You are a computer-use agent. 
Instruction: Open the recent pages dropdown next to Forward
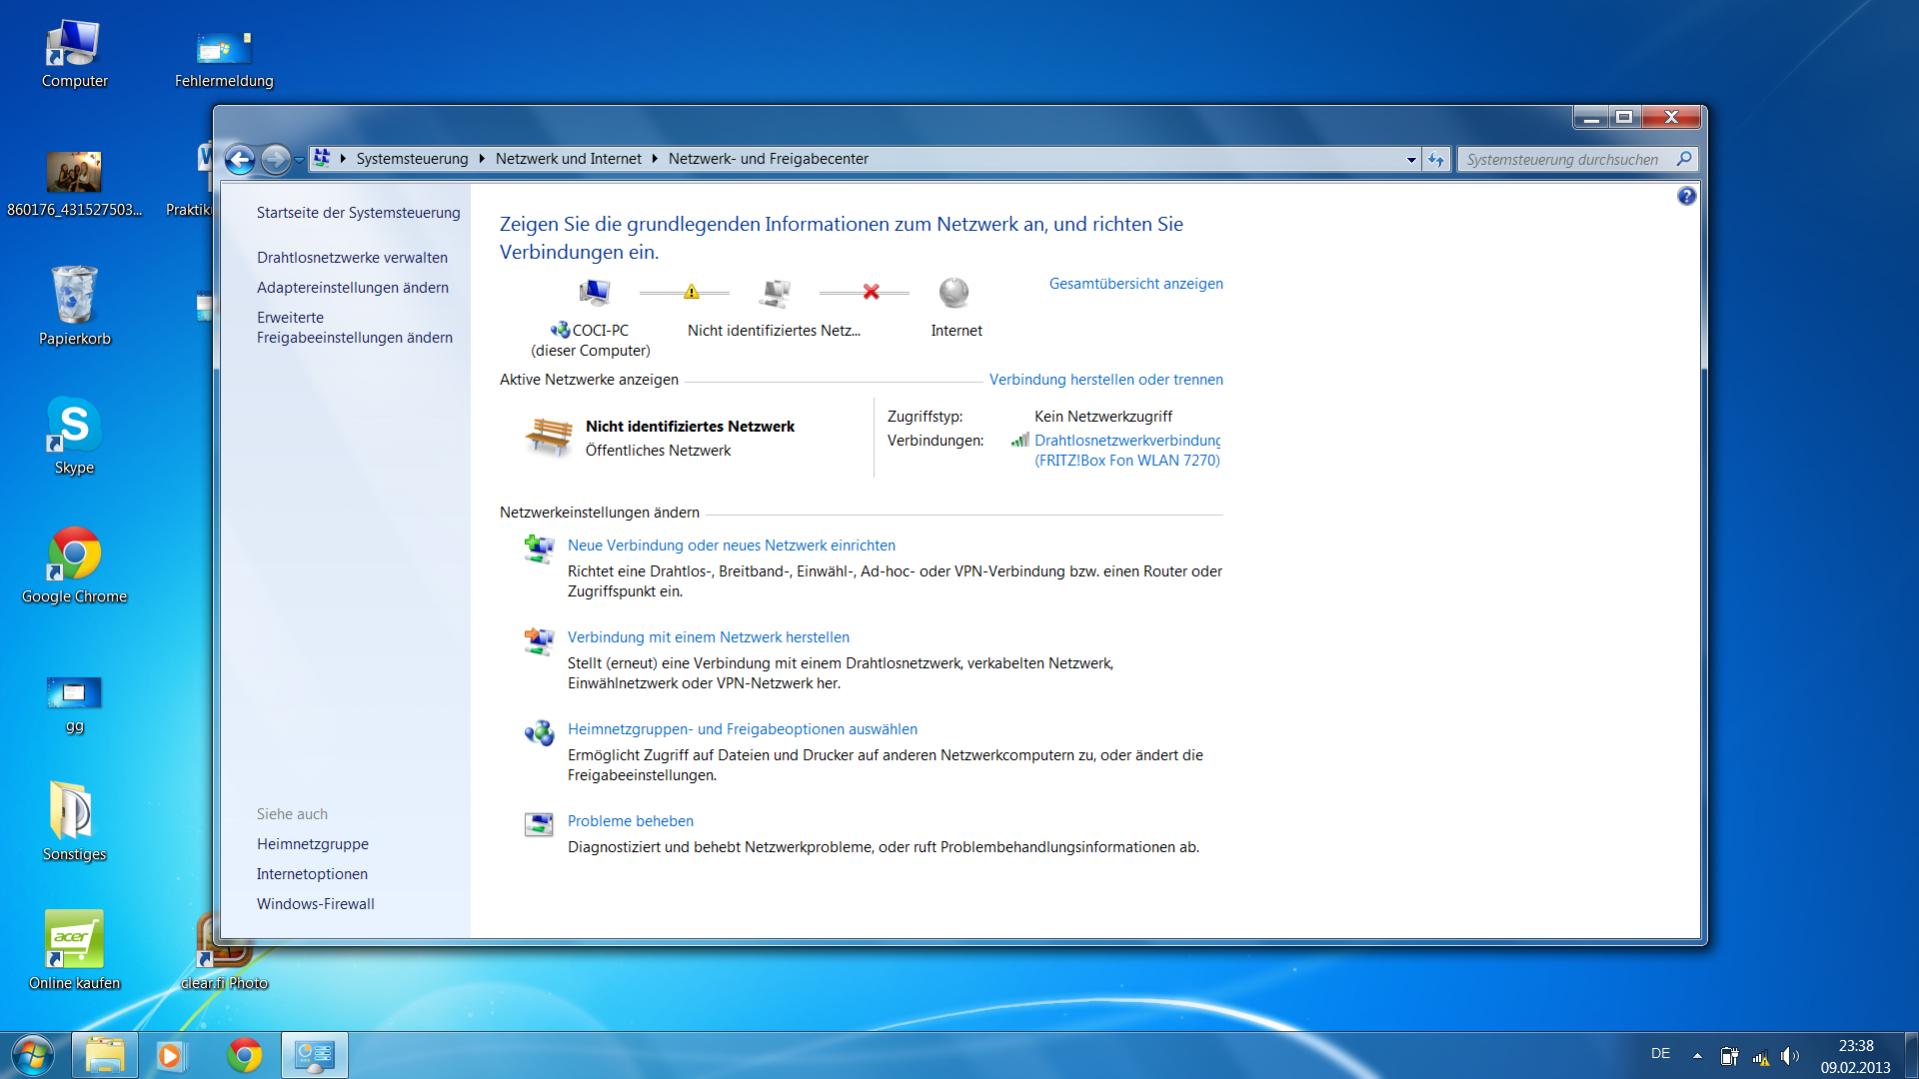(299, 160)
